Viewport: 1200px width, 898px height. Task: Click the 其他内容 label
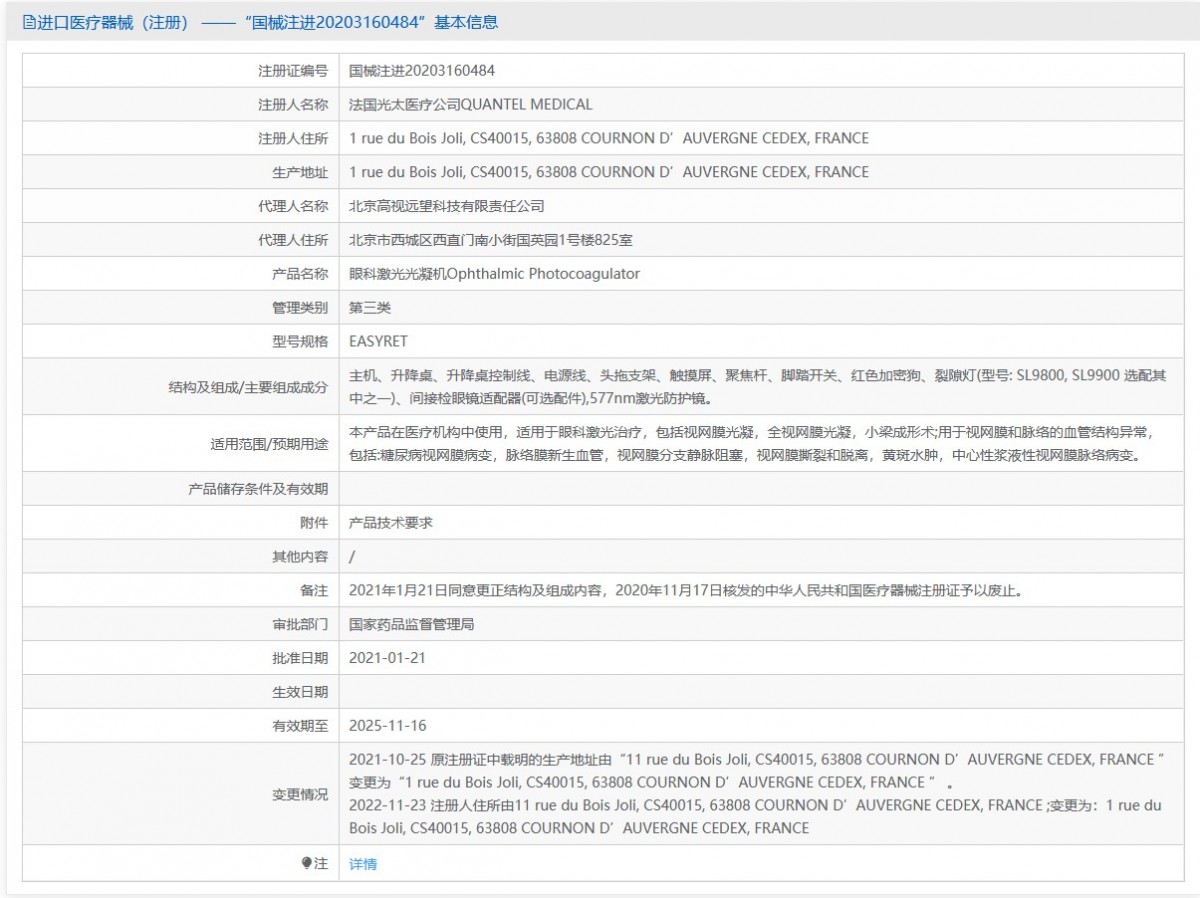[x=300, y=557]
